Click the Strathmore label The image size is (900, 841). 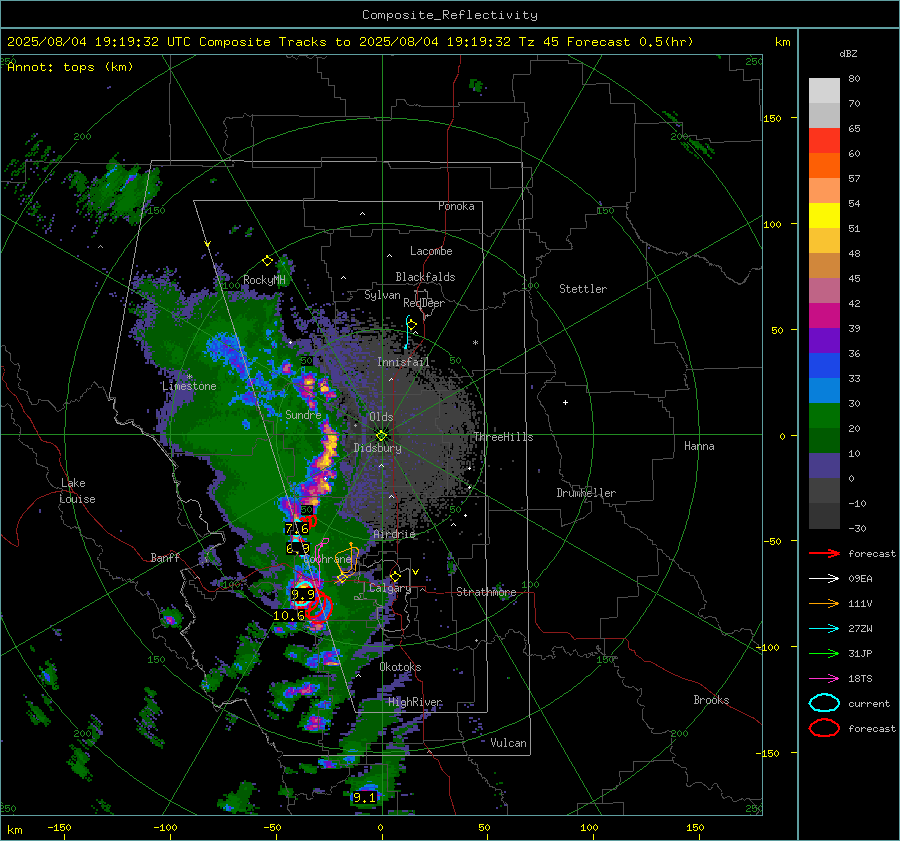(x=486, y=592)
